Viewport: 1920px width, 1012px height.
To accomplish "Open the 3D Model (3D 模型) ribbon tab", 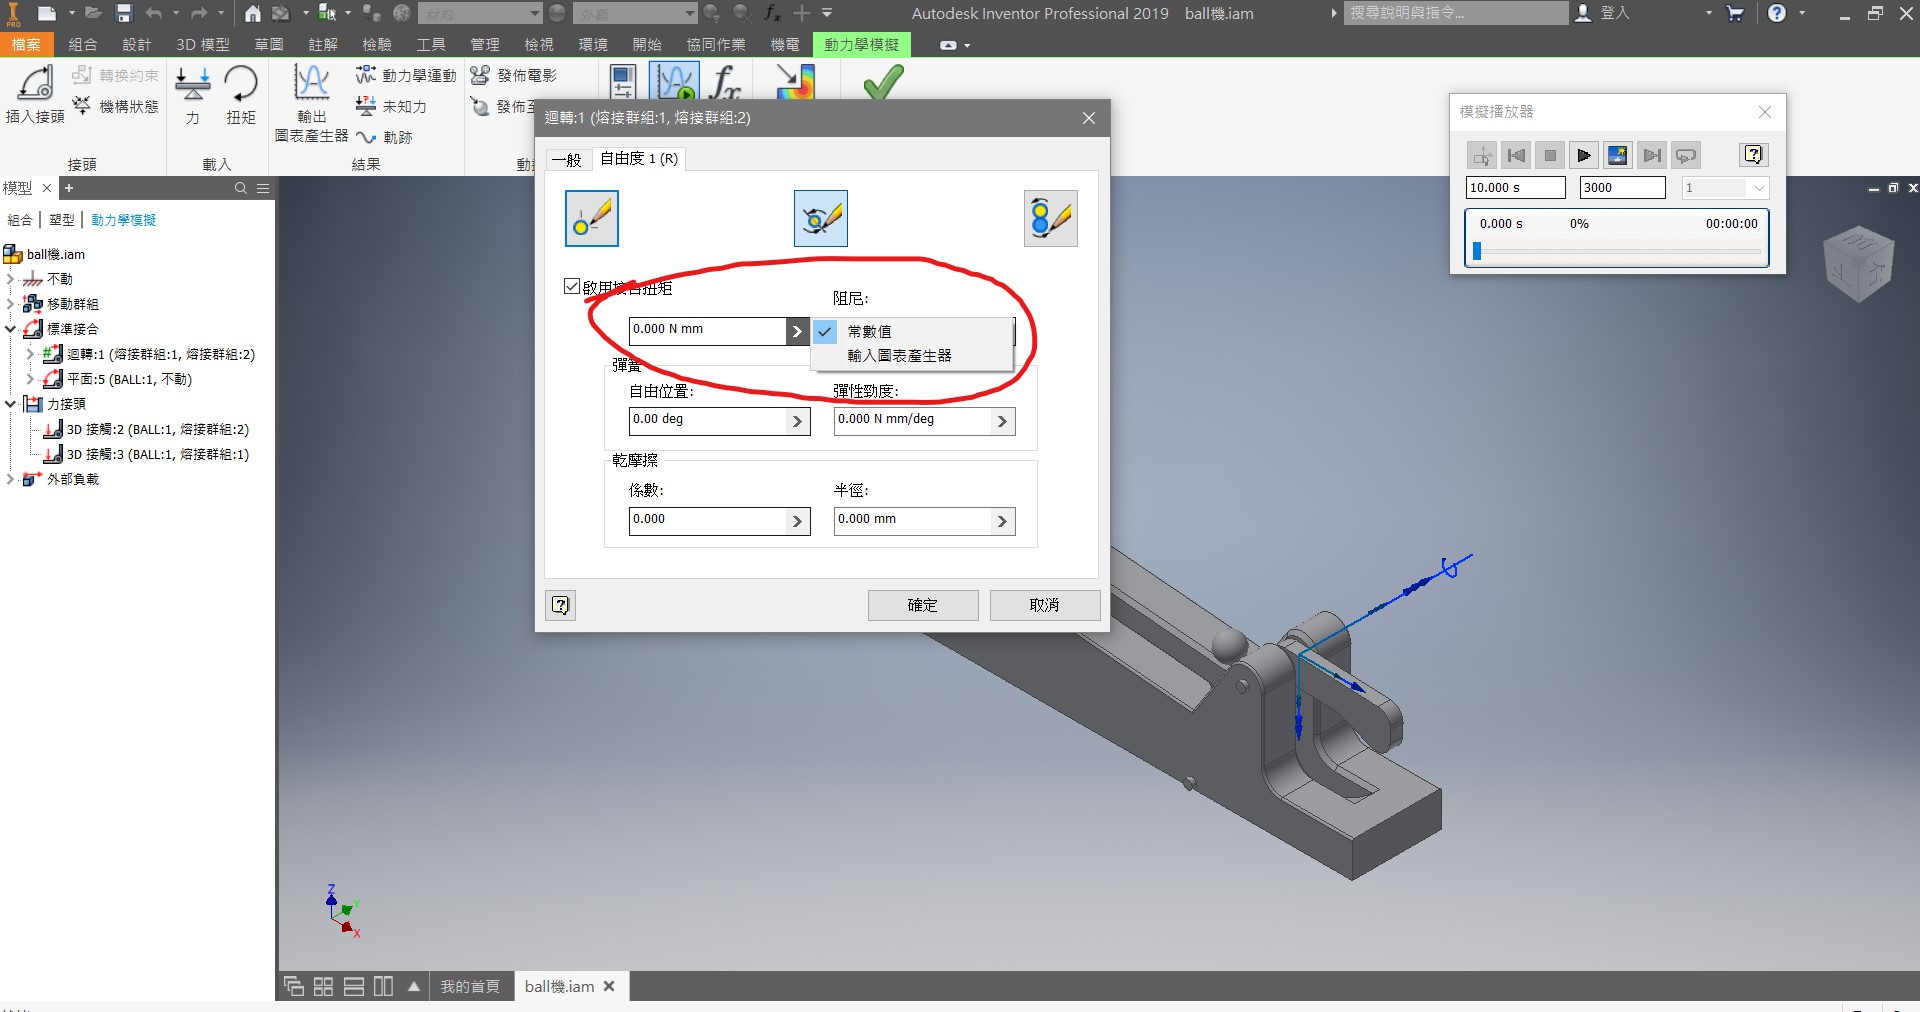I will click(x=203, y=45).
